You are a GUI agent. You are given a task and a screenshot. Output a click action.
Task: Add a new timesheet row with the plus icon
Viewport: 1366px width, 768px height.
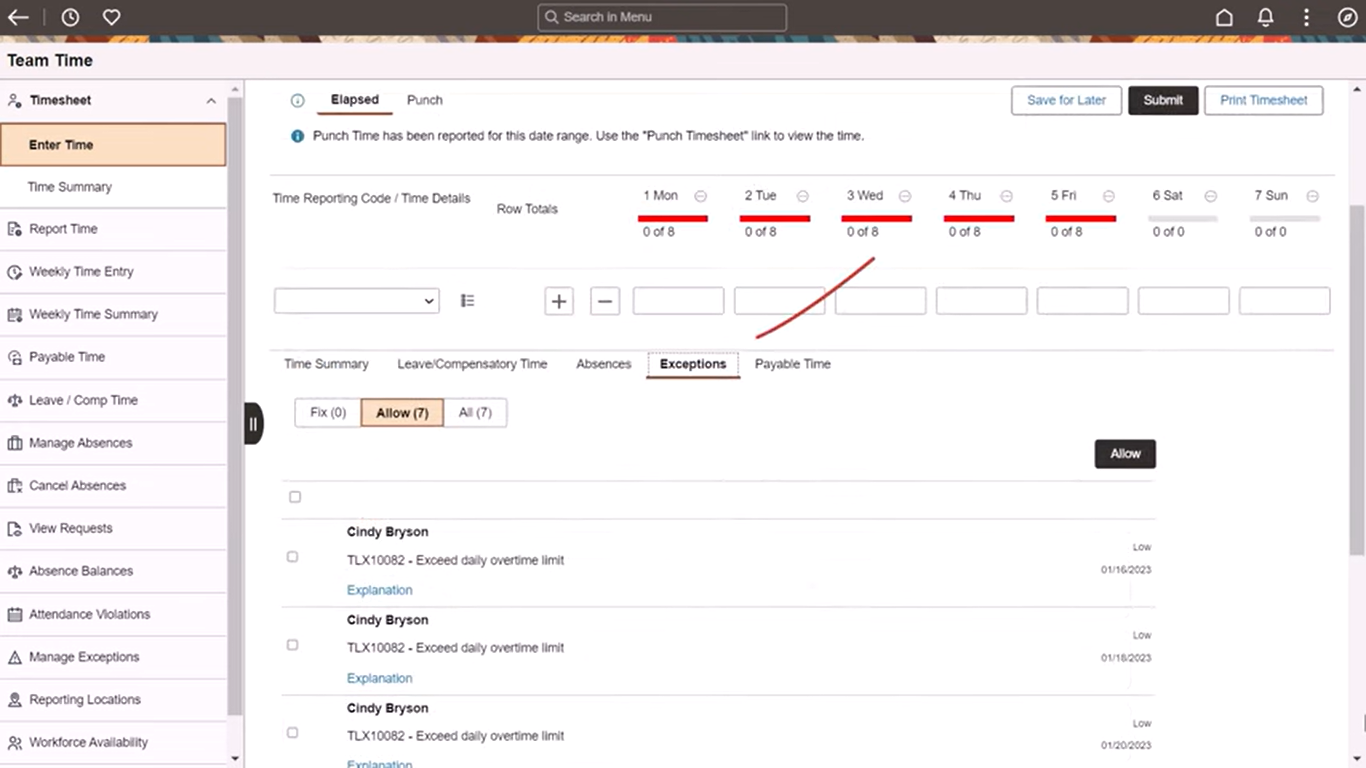558,300
